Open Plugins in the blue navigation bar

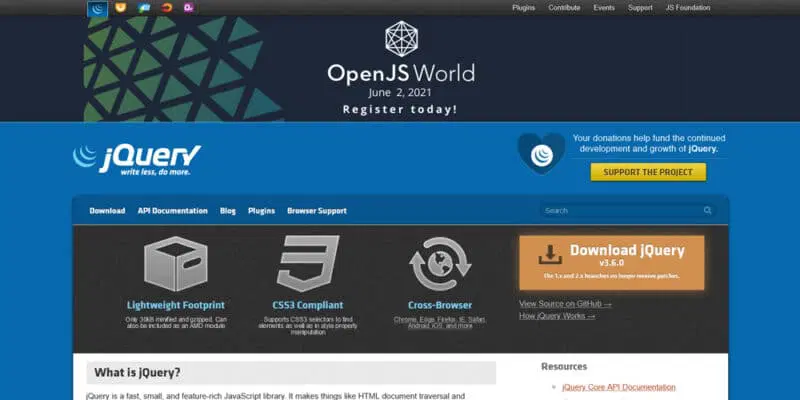pos(261,211)
